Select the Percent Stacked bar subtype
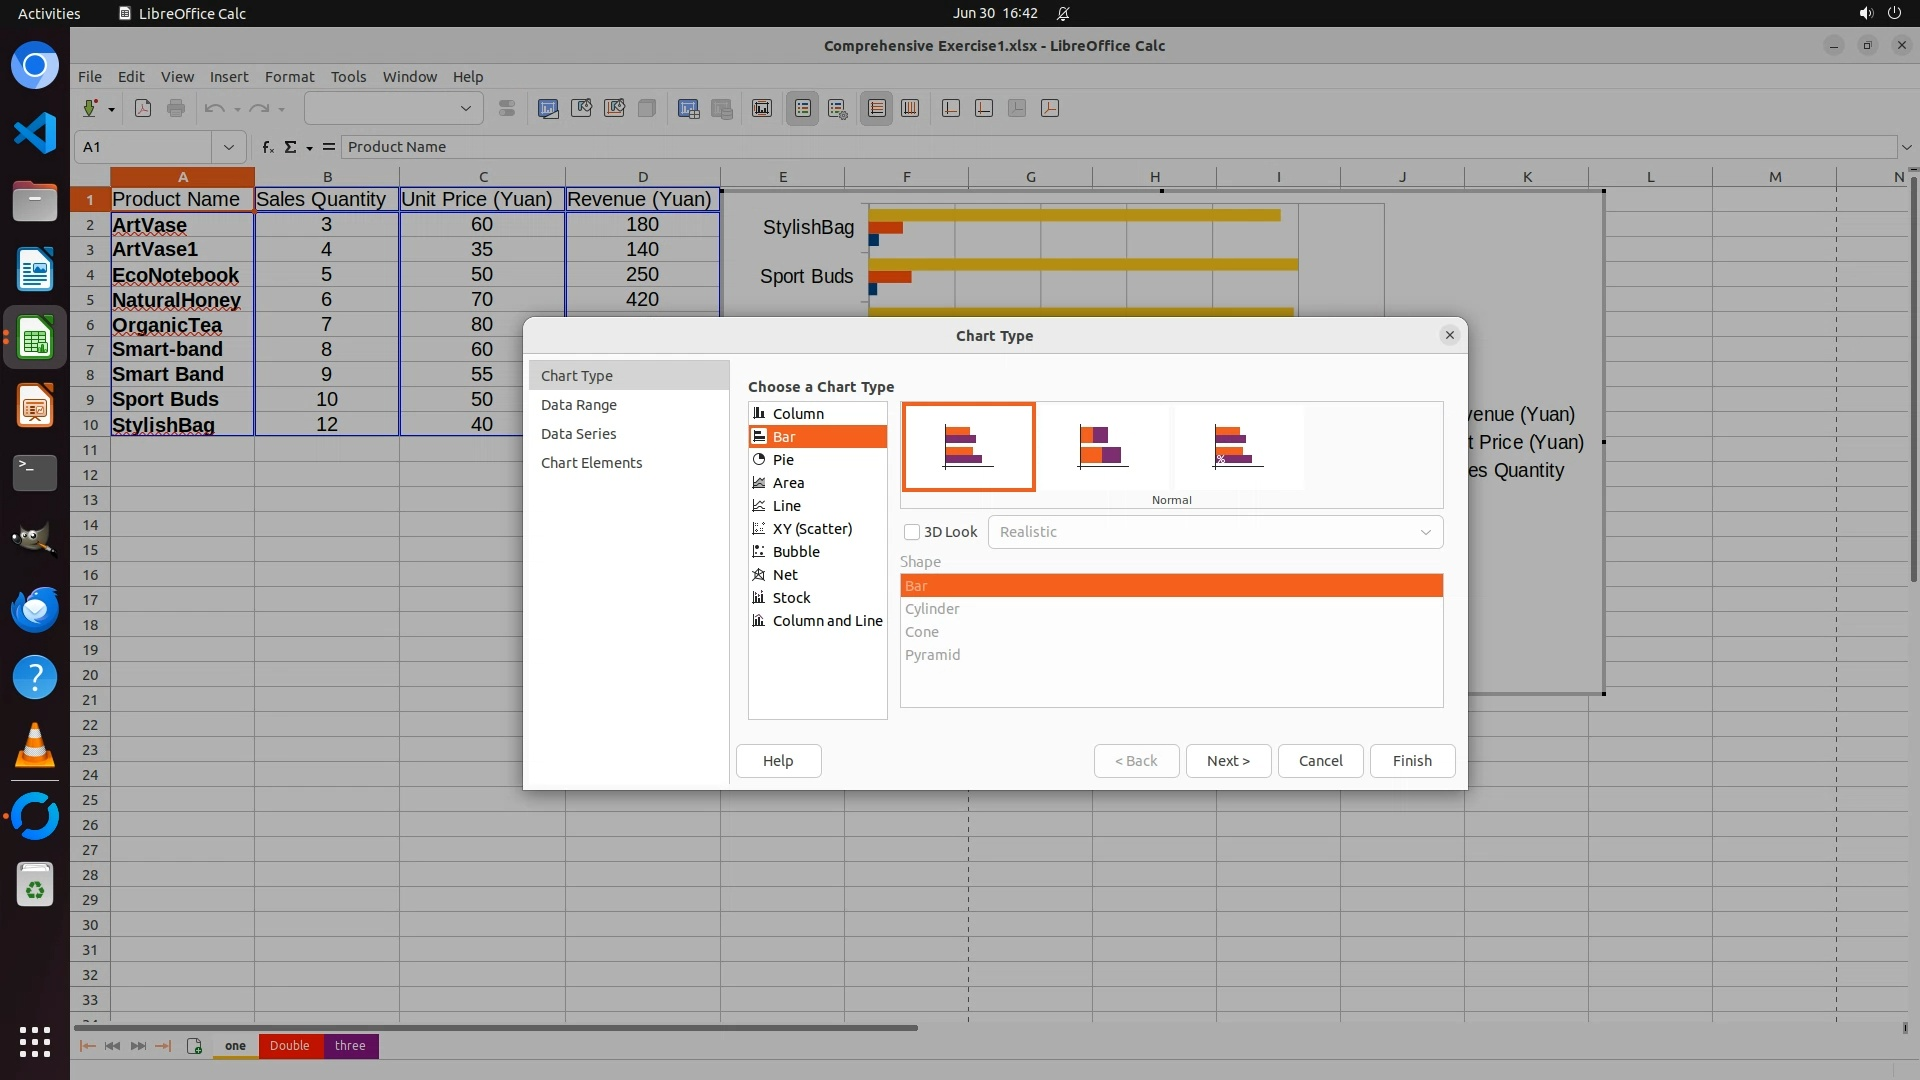The image size is (1920, 1080). (x=1237, y=447)
